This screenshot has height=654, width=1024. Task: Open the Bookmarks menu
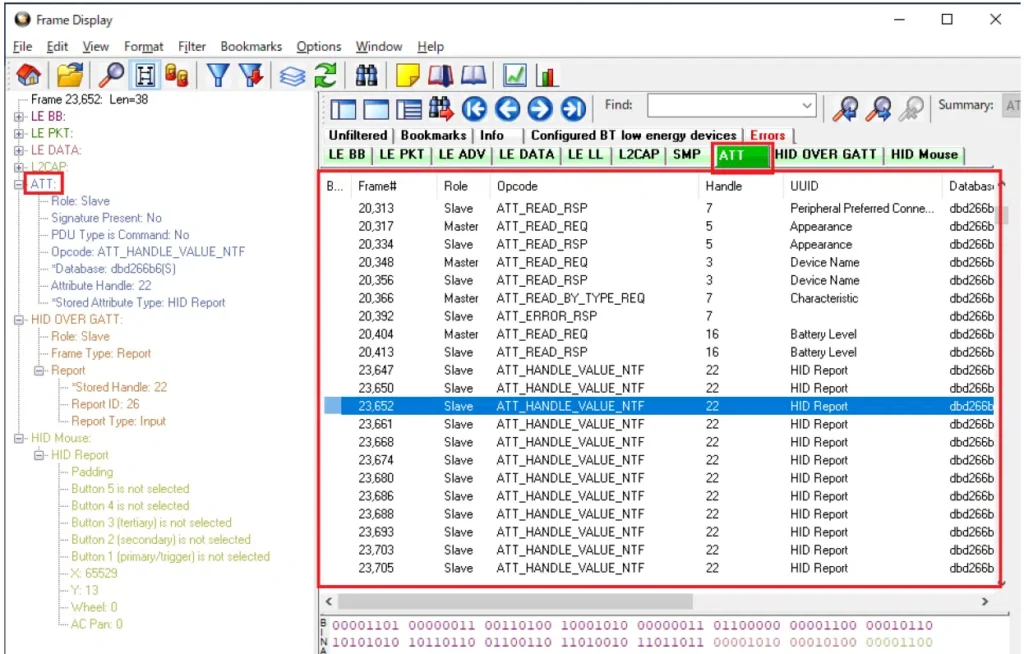click(251, 46)
